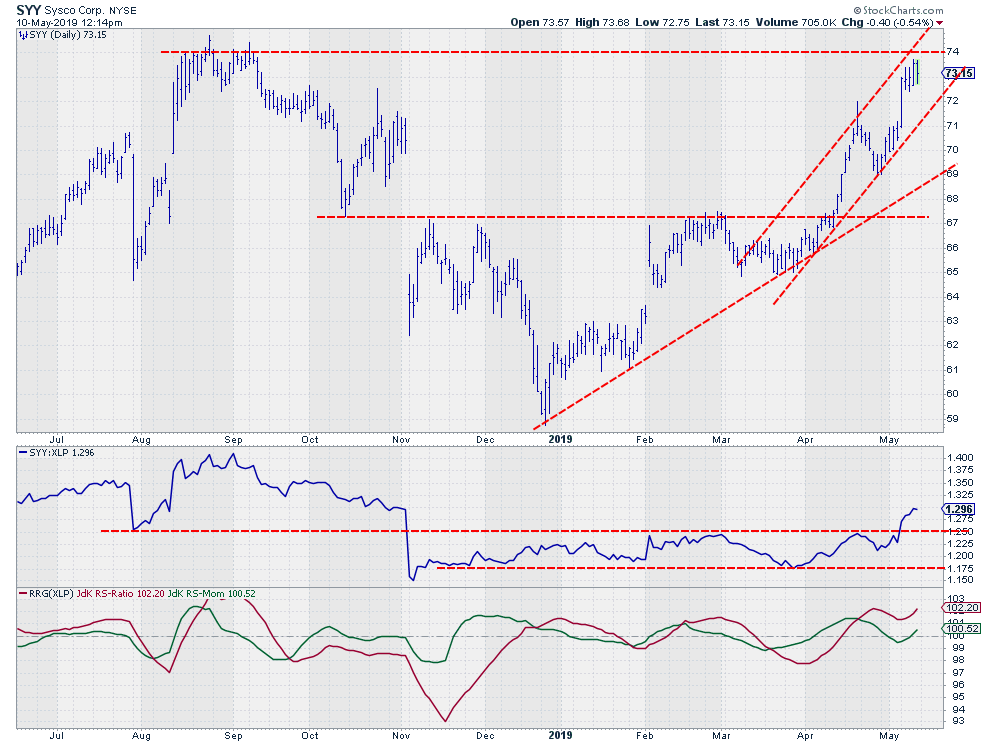Click JdK RS-Mom 100.52 in the legend
The width and height of the screenshot is (990, 744).
click(212, 594)
